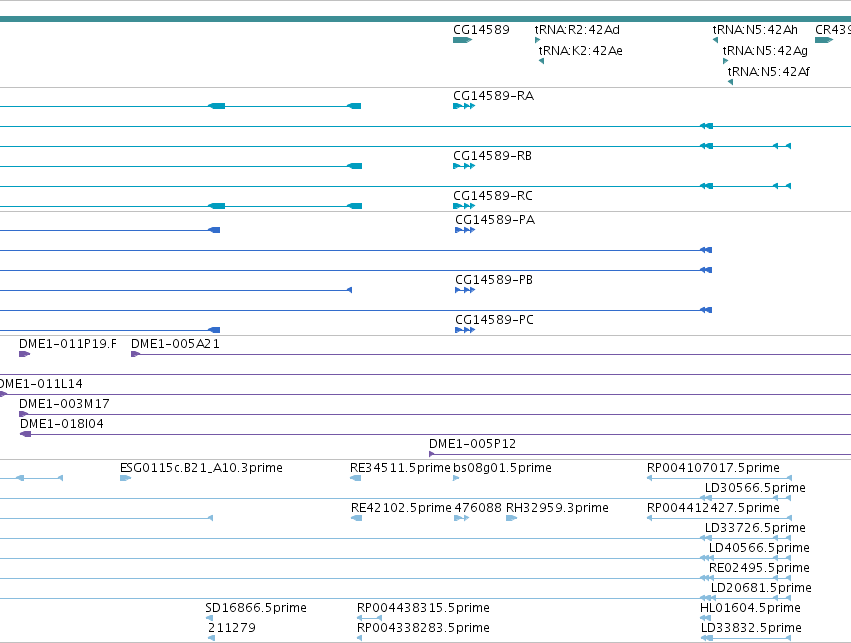Viewport: 851px width, 643px height.
Task: Select the LD33832.5prime label
Action: [x=751, y=628]
